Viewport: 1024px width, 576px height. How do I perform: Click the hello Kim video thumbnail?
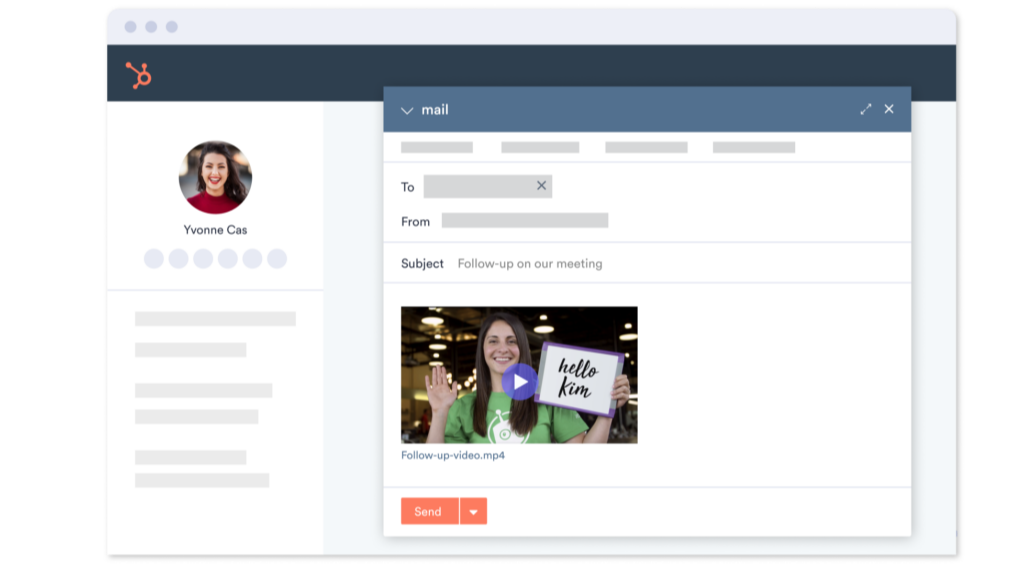click(519, 375)
